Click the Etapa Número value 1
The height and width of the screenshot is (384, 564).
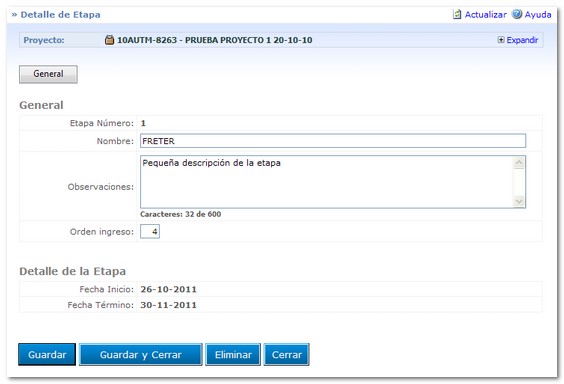(143, 123)
